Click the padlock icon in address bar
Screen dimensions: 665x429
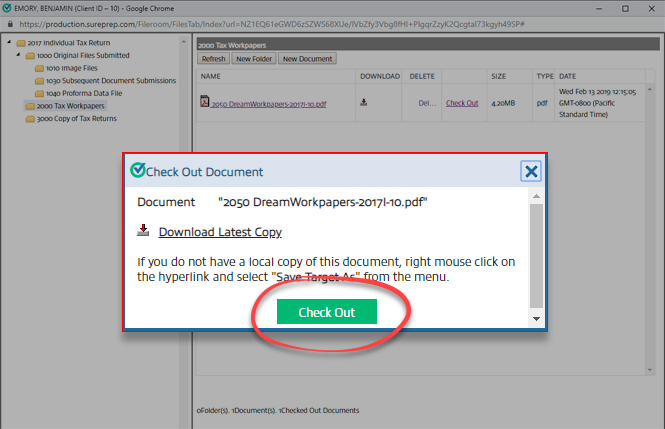[x=10, y=24]
